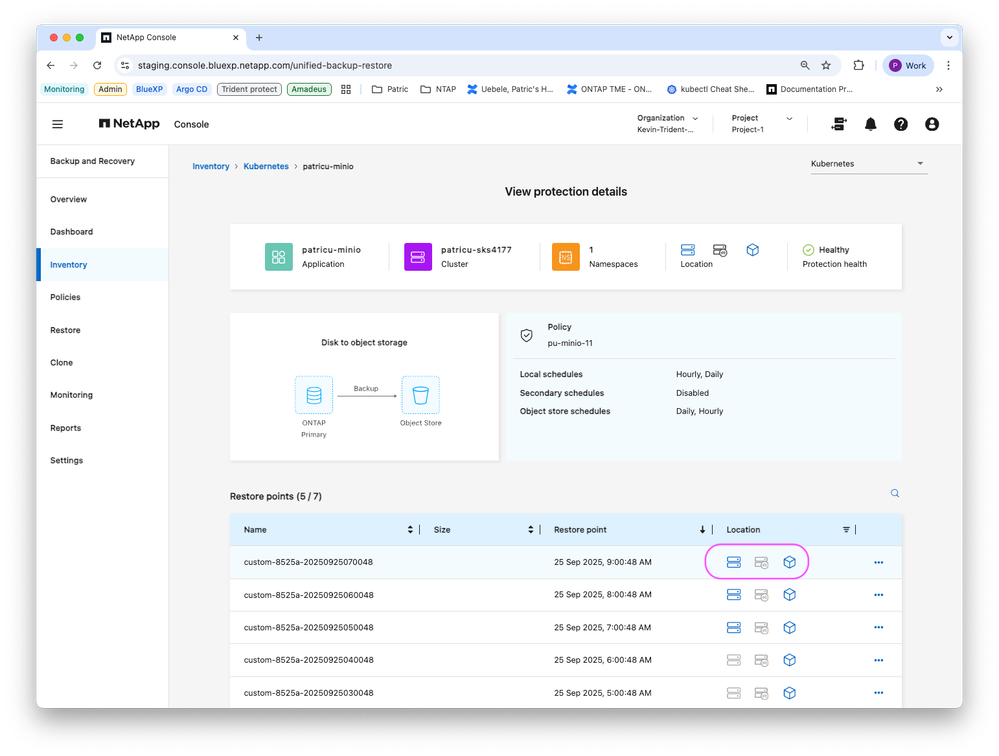The height and width of the screenshot is (756, 999).
Task: Reload the page in browser
Action: pyautogui.click(x=97, y=65)
